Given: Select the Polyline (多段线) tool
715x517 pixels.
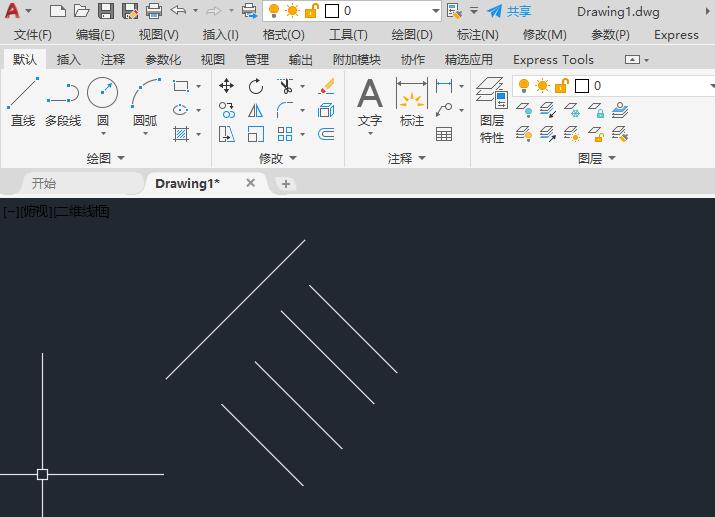Looking at the screenshot, I should tap(63, 102).
